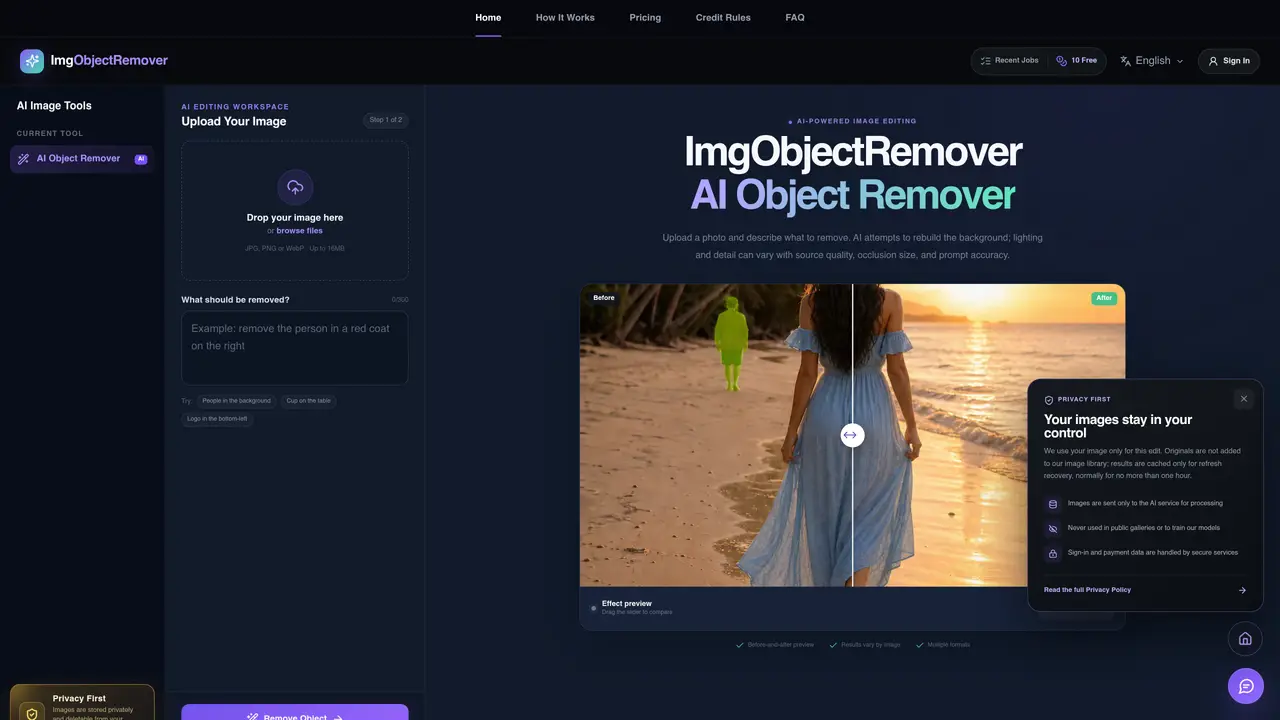Click the ImgObjectRemover sparkle logo icon
Screen dimensions: 1280x720
(x=32, y=61)
